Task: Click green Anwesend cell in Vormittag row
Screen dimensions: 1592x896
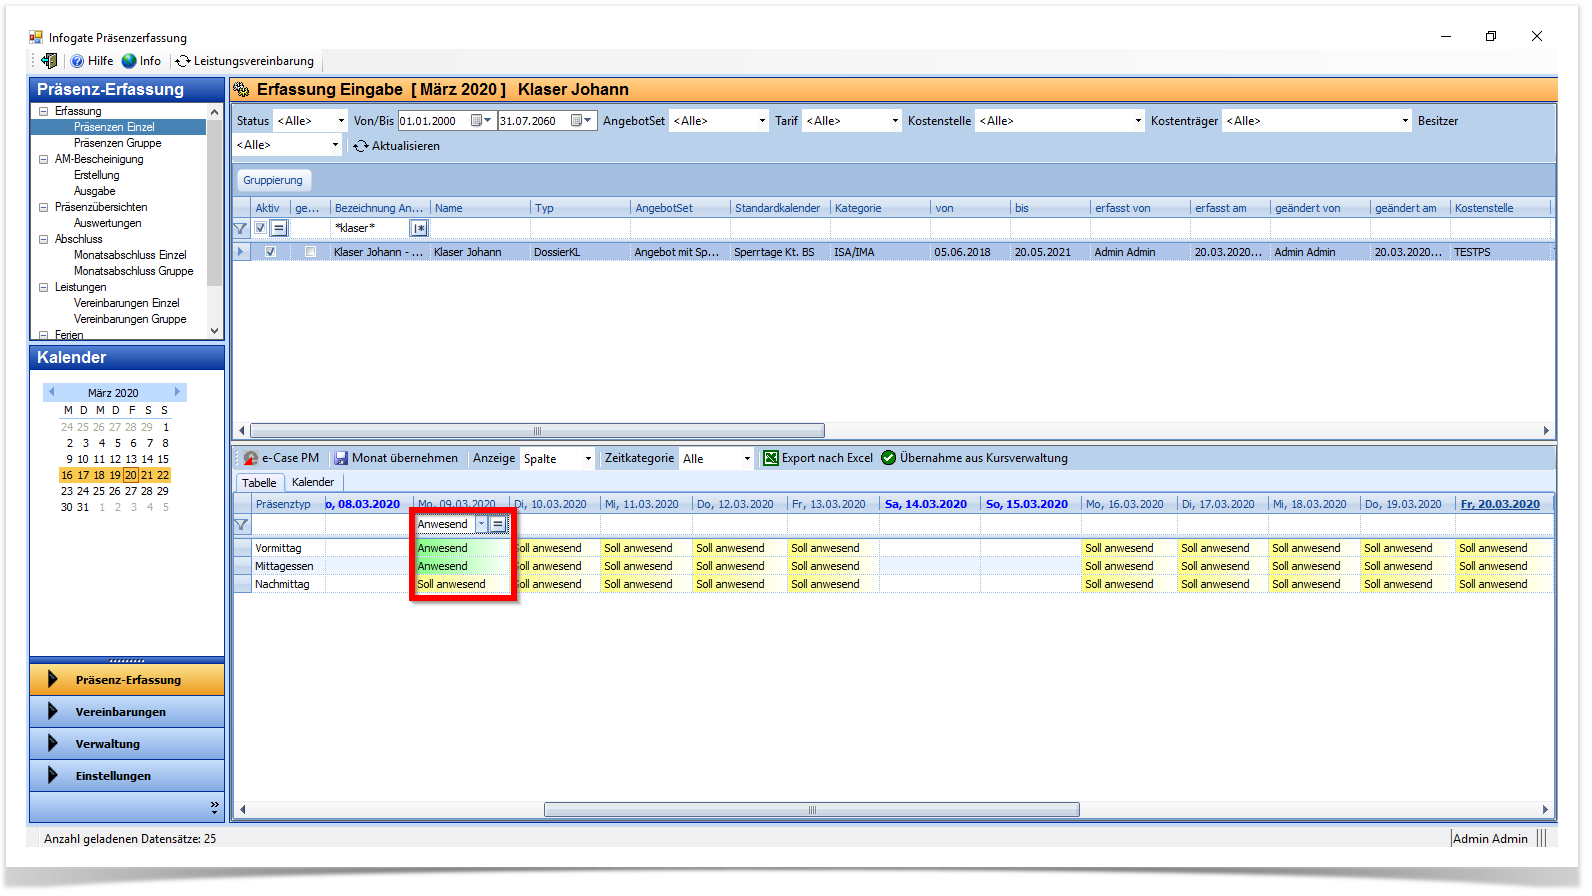Action: 462,548
